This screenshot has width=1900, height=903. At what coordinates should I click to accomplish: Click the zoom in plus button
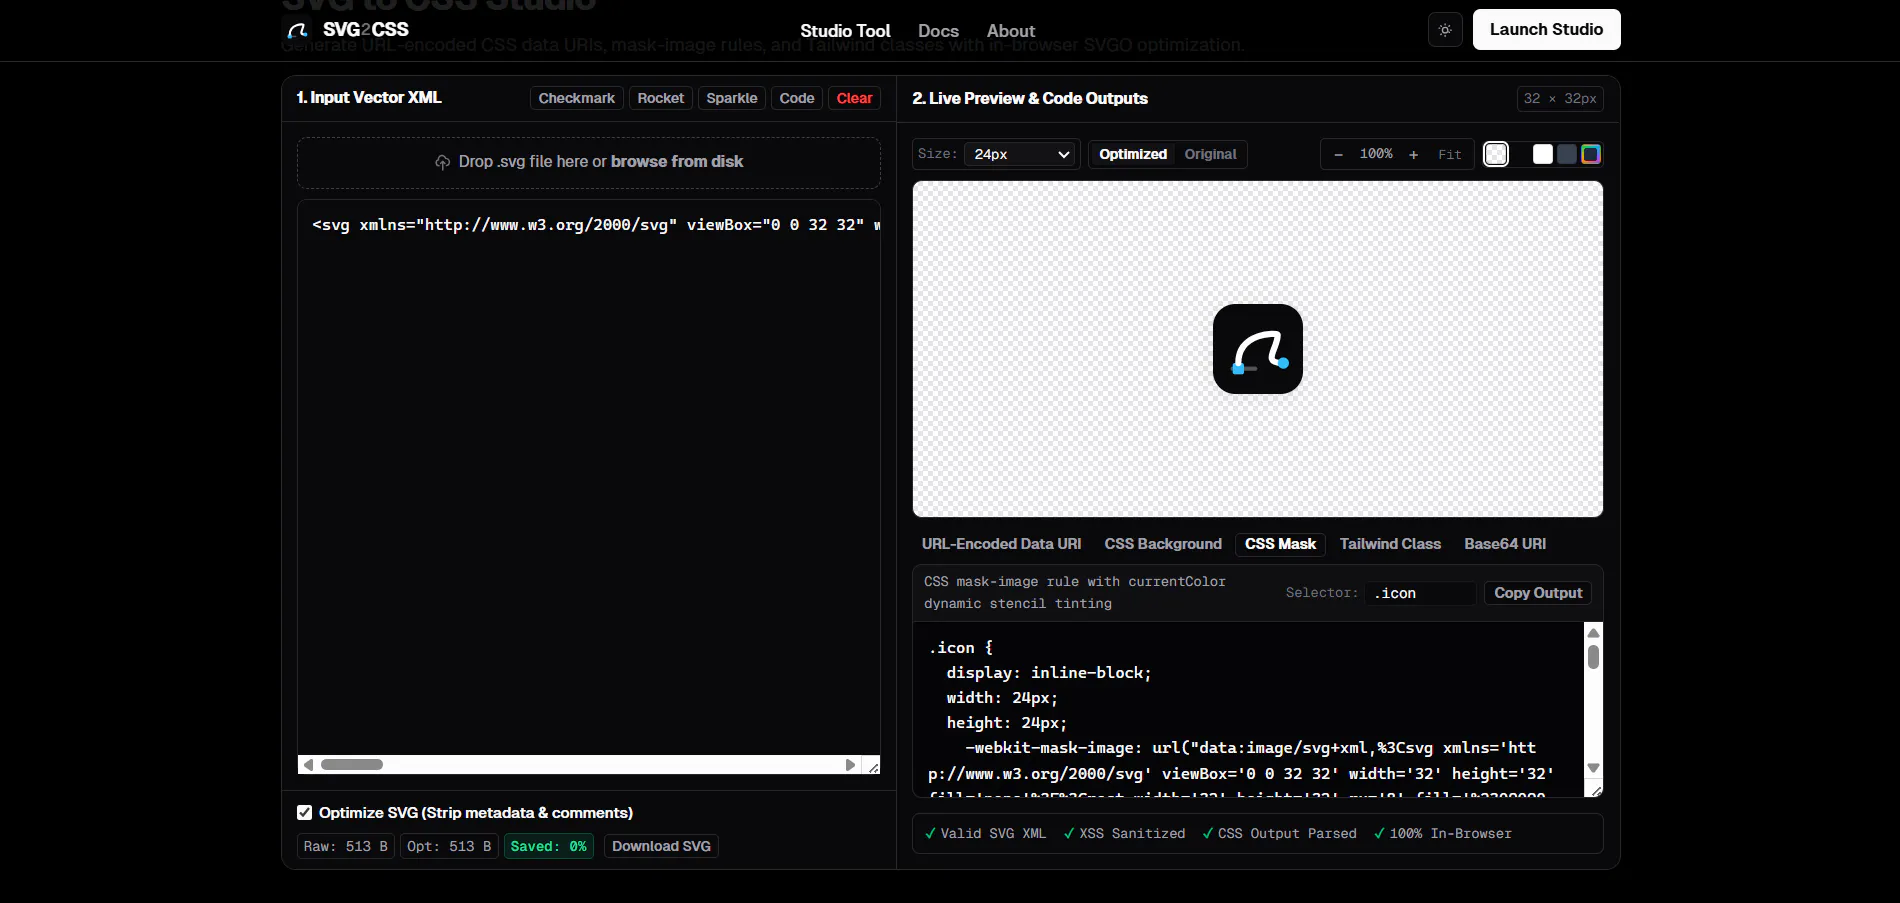[x=1413, y=154]
